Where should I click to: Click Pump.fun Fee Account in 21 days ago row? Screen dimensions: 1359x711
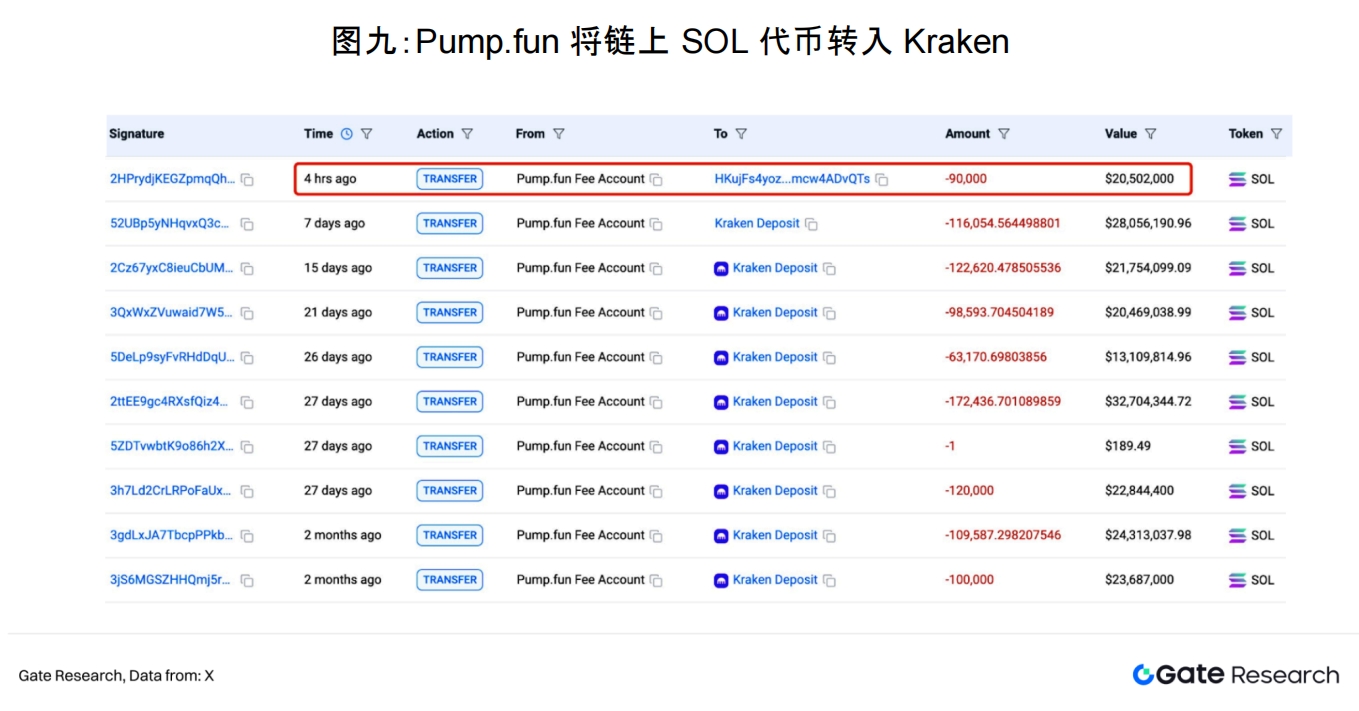(x=580, y=312)
